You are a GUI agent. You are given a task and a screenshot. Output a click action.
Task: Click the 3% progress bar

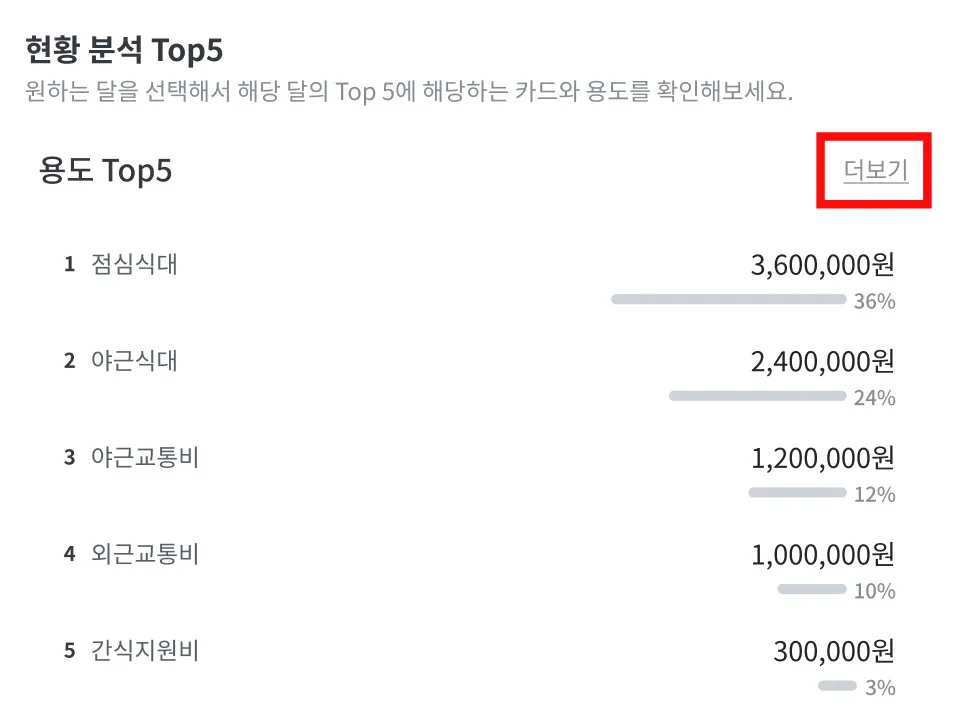click(837, 685)
